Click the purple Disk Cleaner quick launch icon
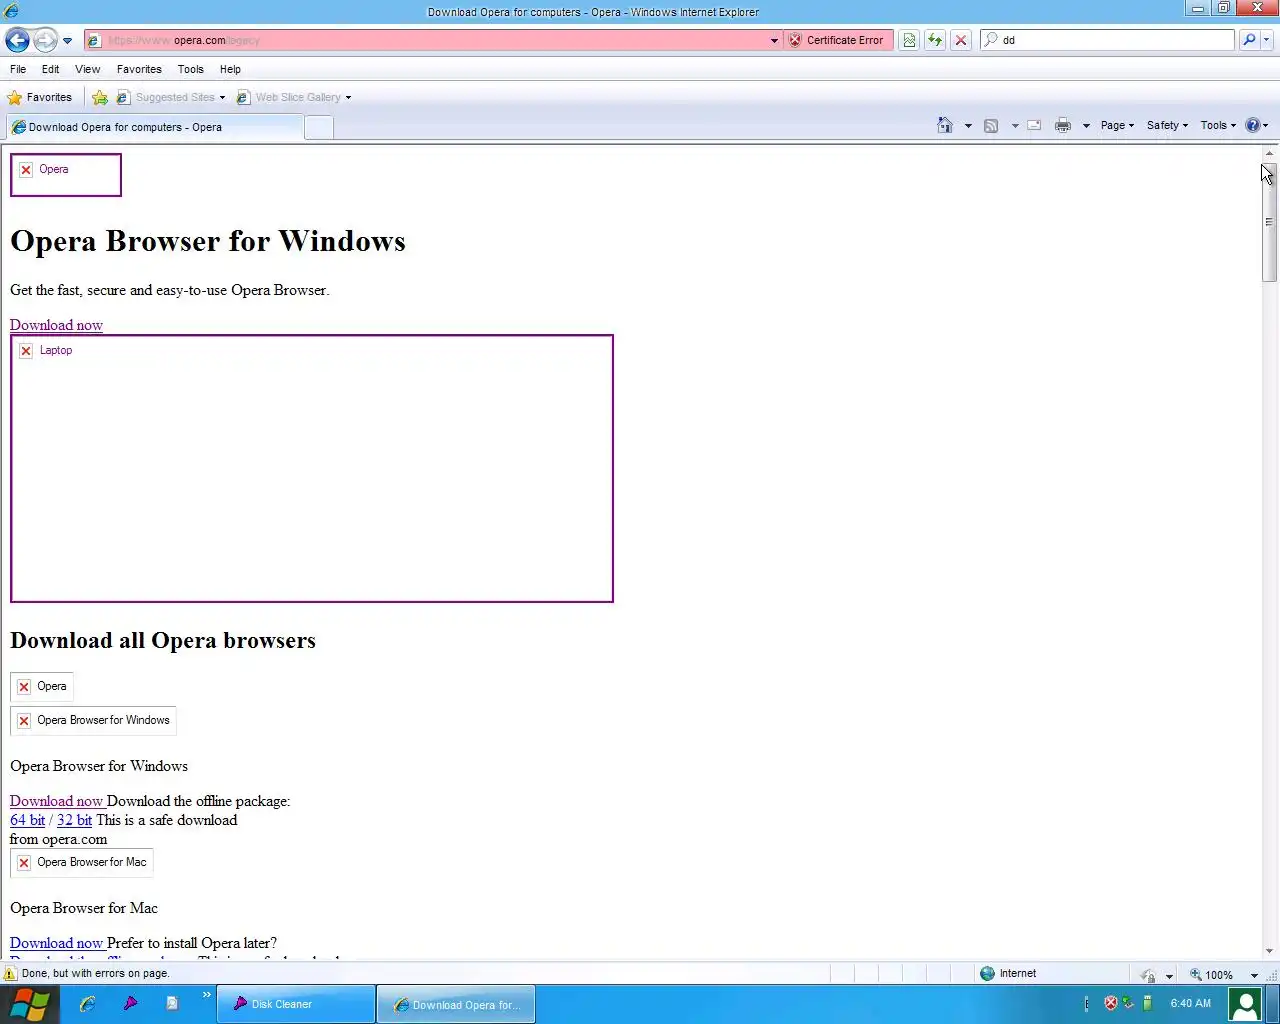The height and width of the screenshot is (1024, 1280). (130, 1003)
